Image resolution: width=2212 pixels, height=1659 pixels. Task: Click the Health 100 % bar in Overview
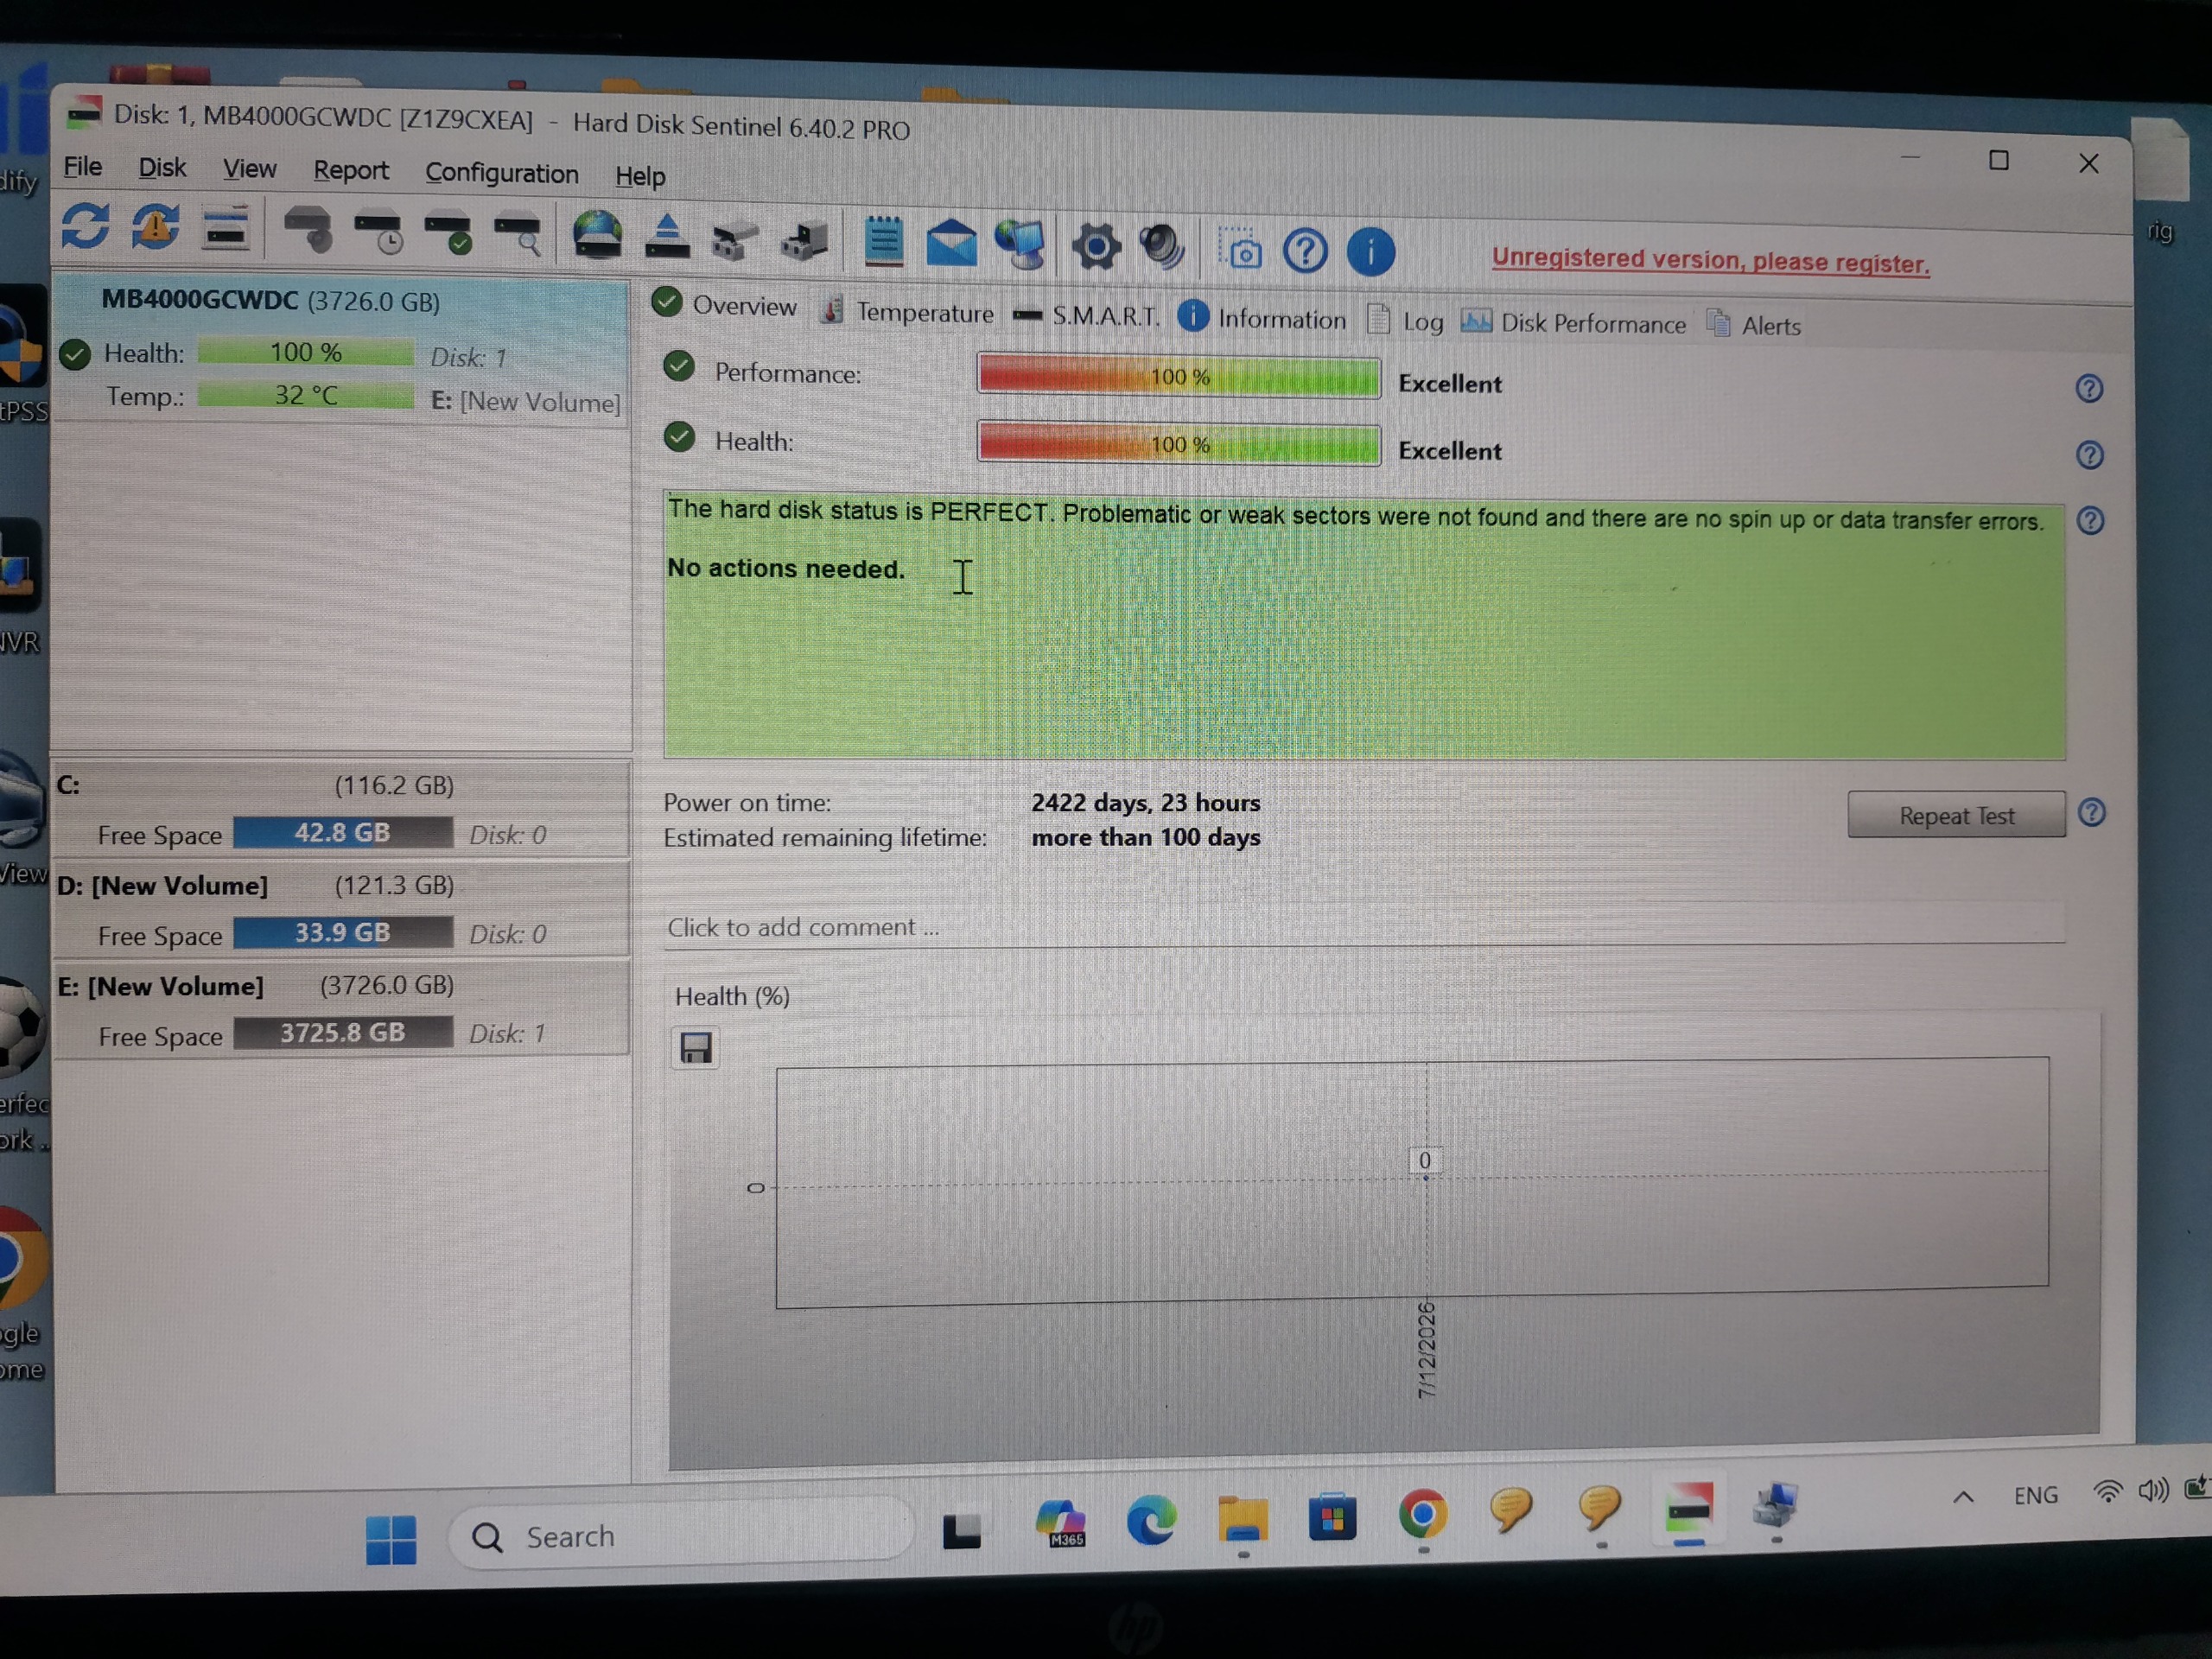click(1179, 444)
